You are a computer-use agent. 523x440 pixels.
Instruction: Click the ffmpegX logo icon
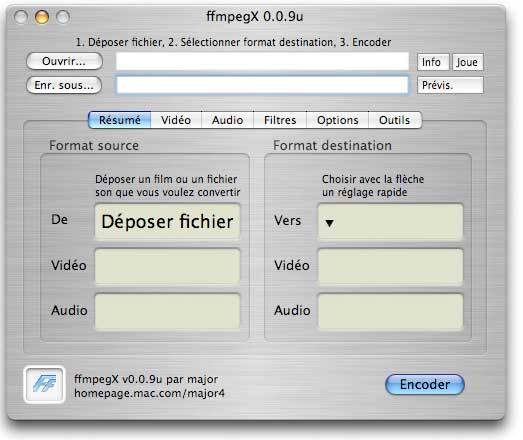pos(44,385)
